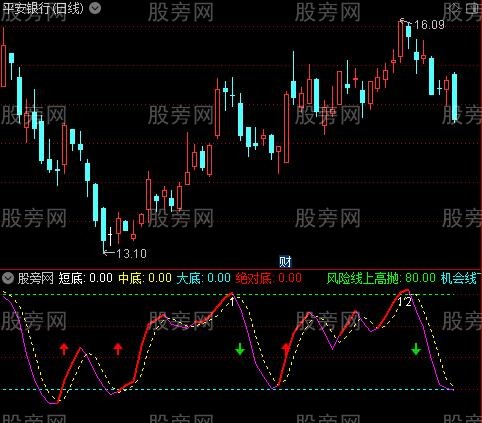Click first red up-arrow buy signal
Screen dimensions: 482x423
[x=64, y=349]
